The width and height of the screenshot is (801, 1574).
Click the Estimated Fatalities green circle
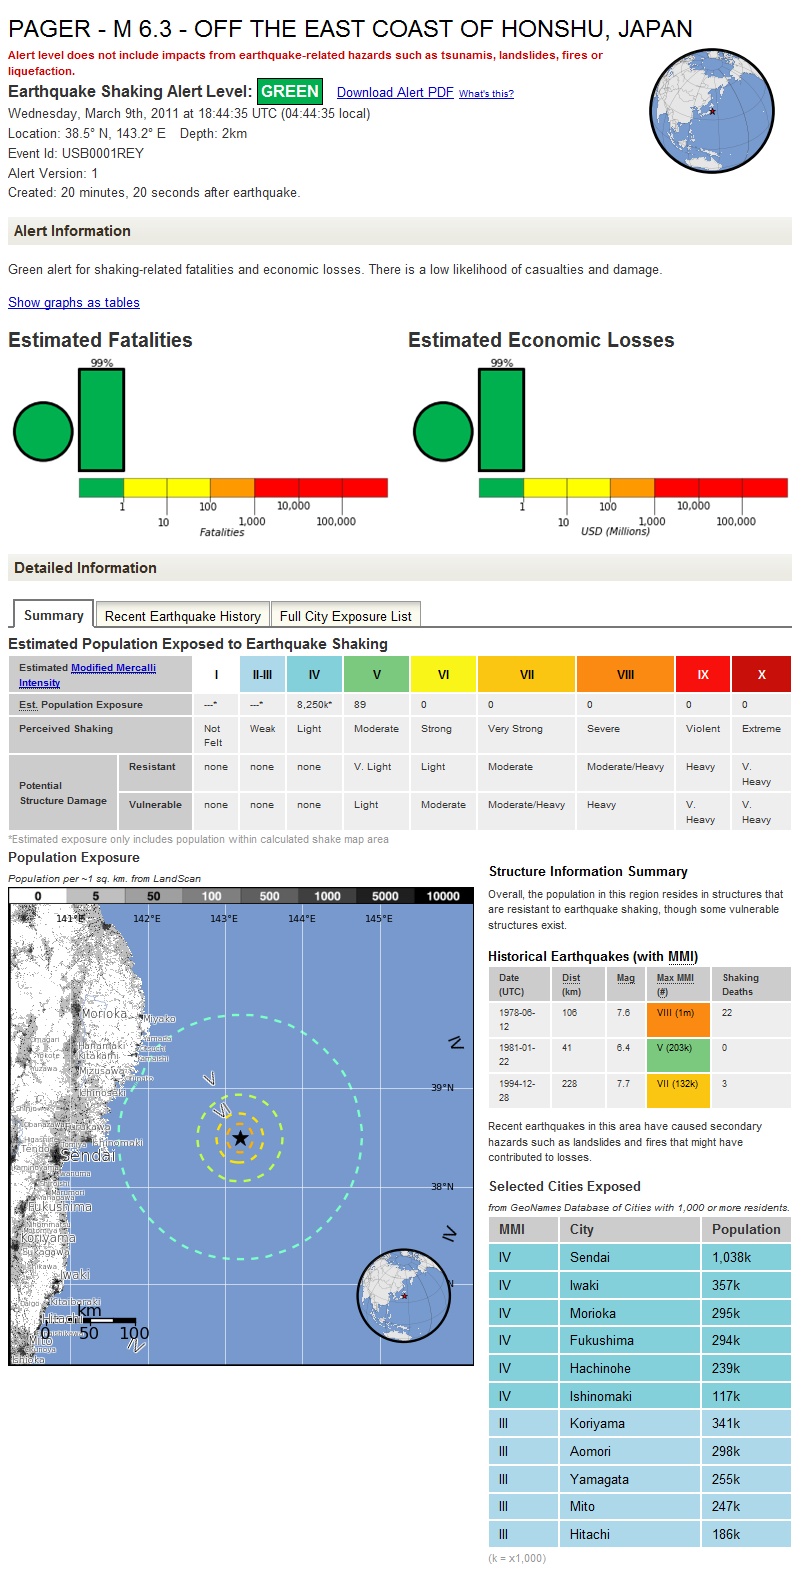(43, 432)
